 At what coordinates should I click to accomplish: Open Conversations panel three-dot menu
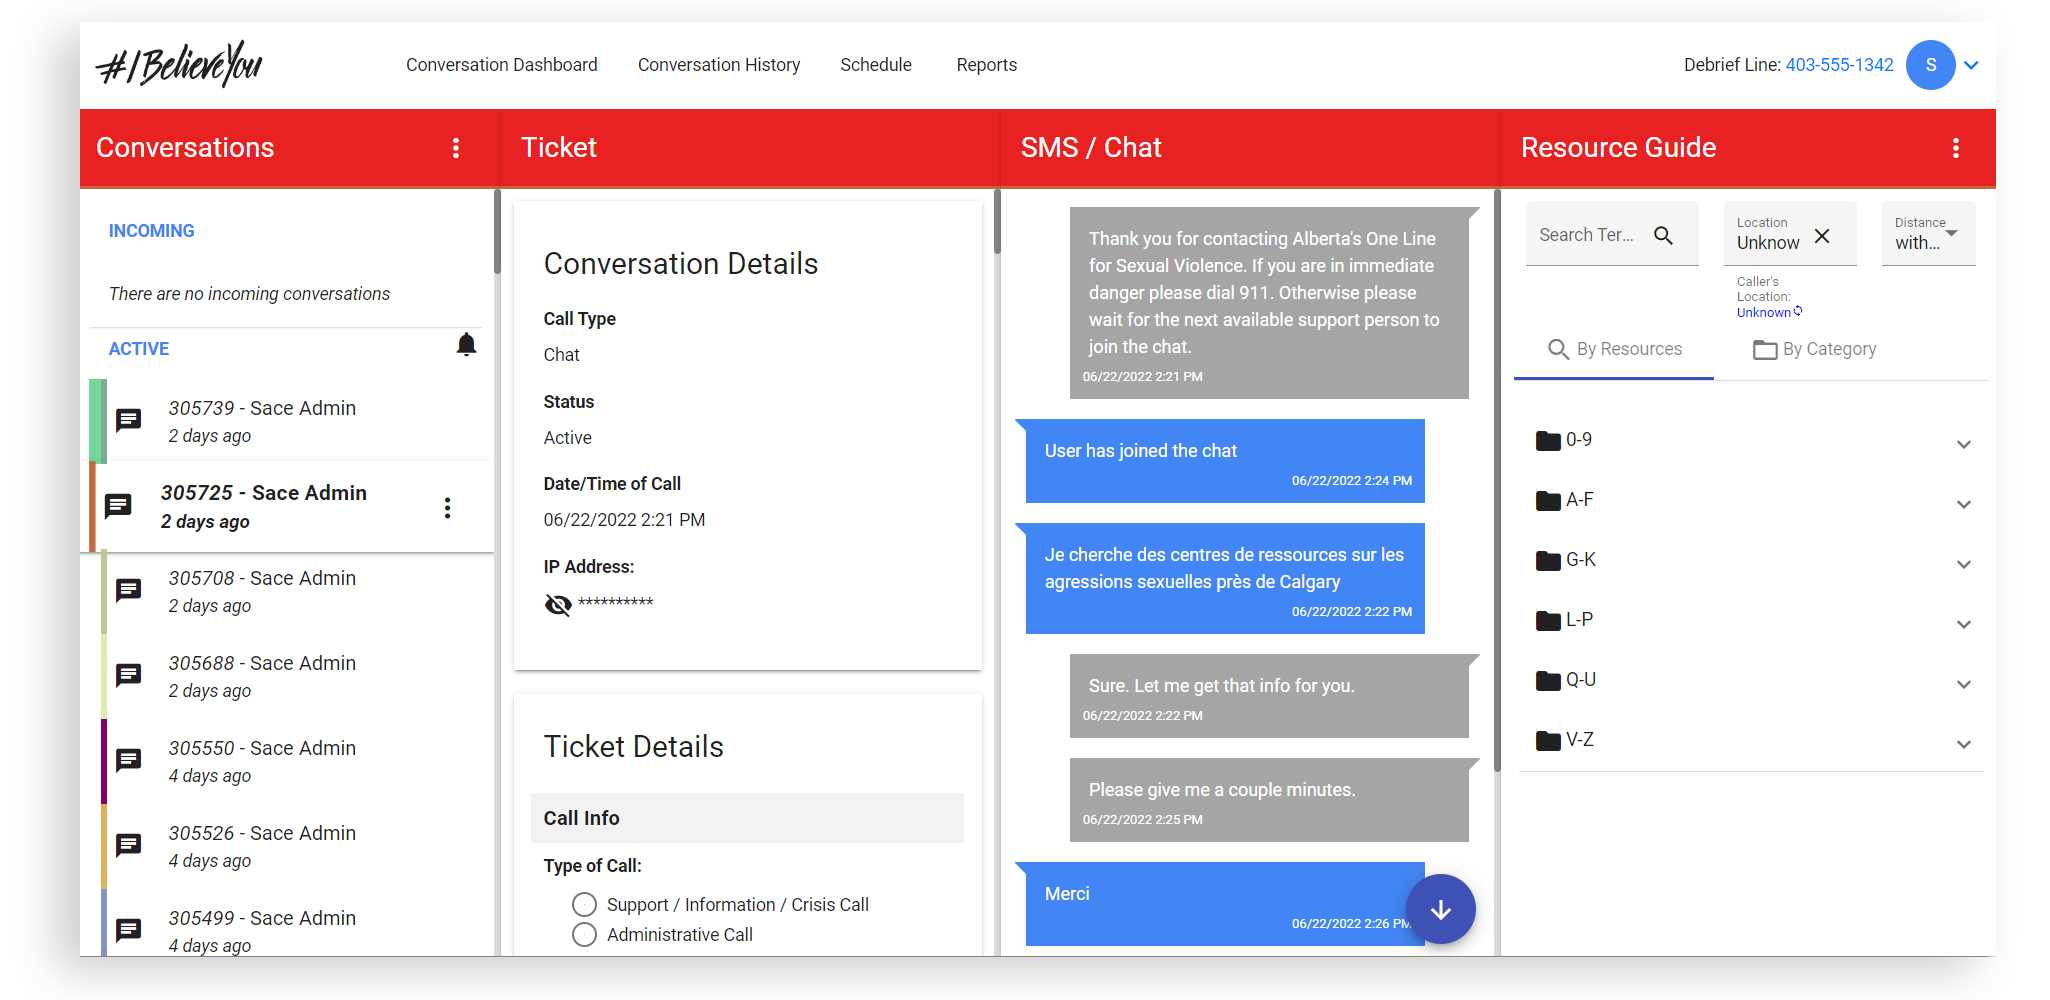coord(456,148)
